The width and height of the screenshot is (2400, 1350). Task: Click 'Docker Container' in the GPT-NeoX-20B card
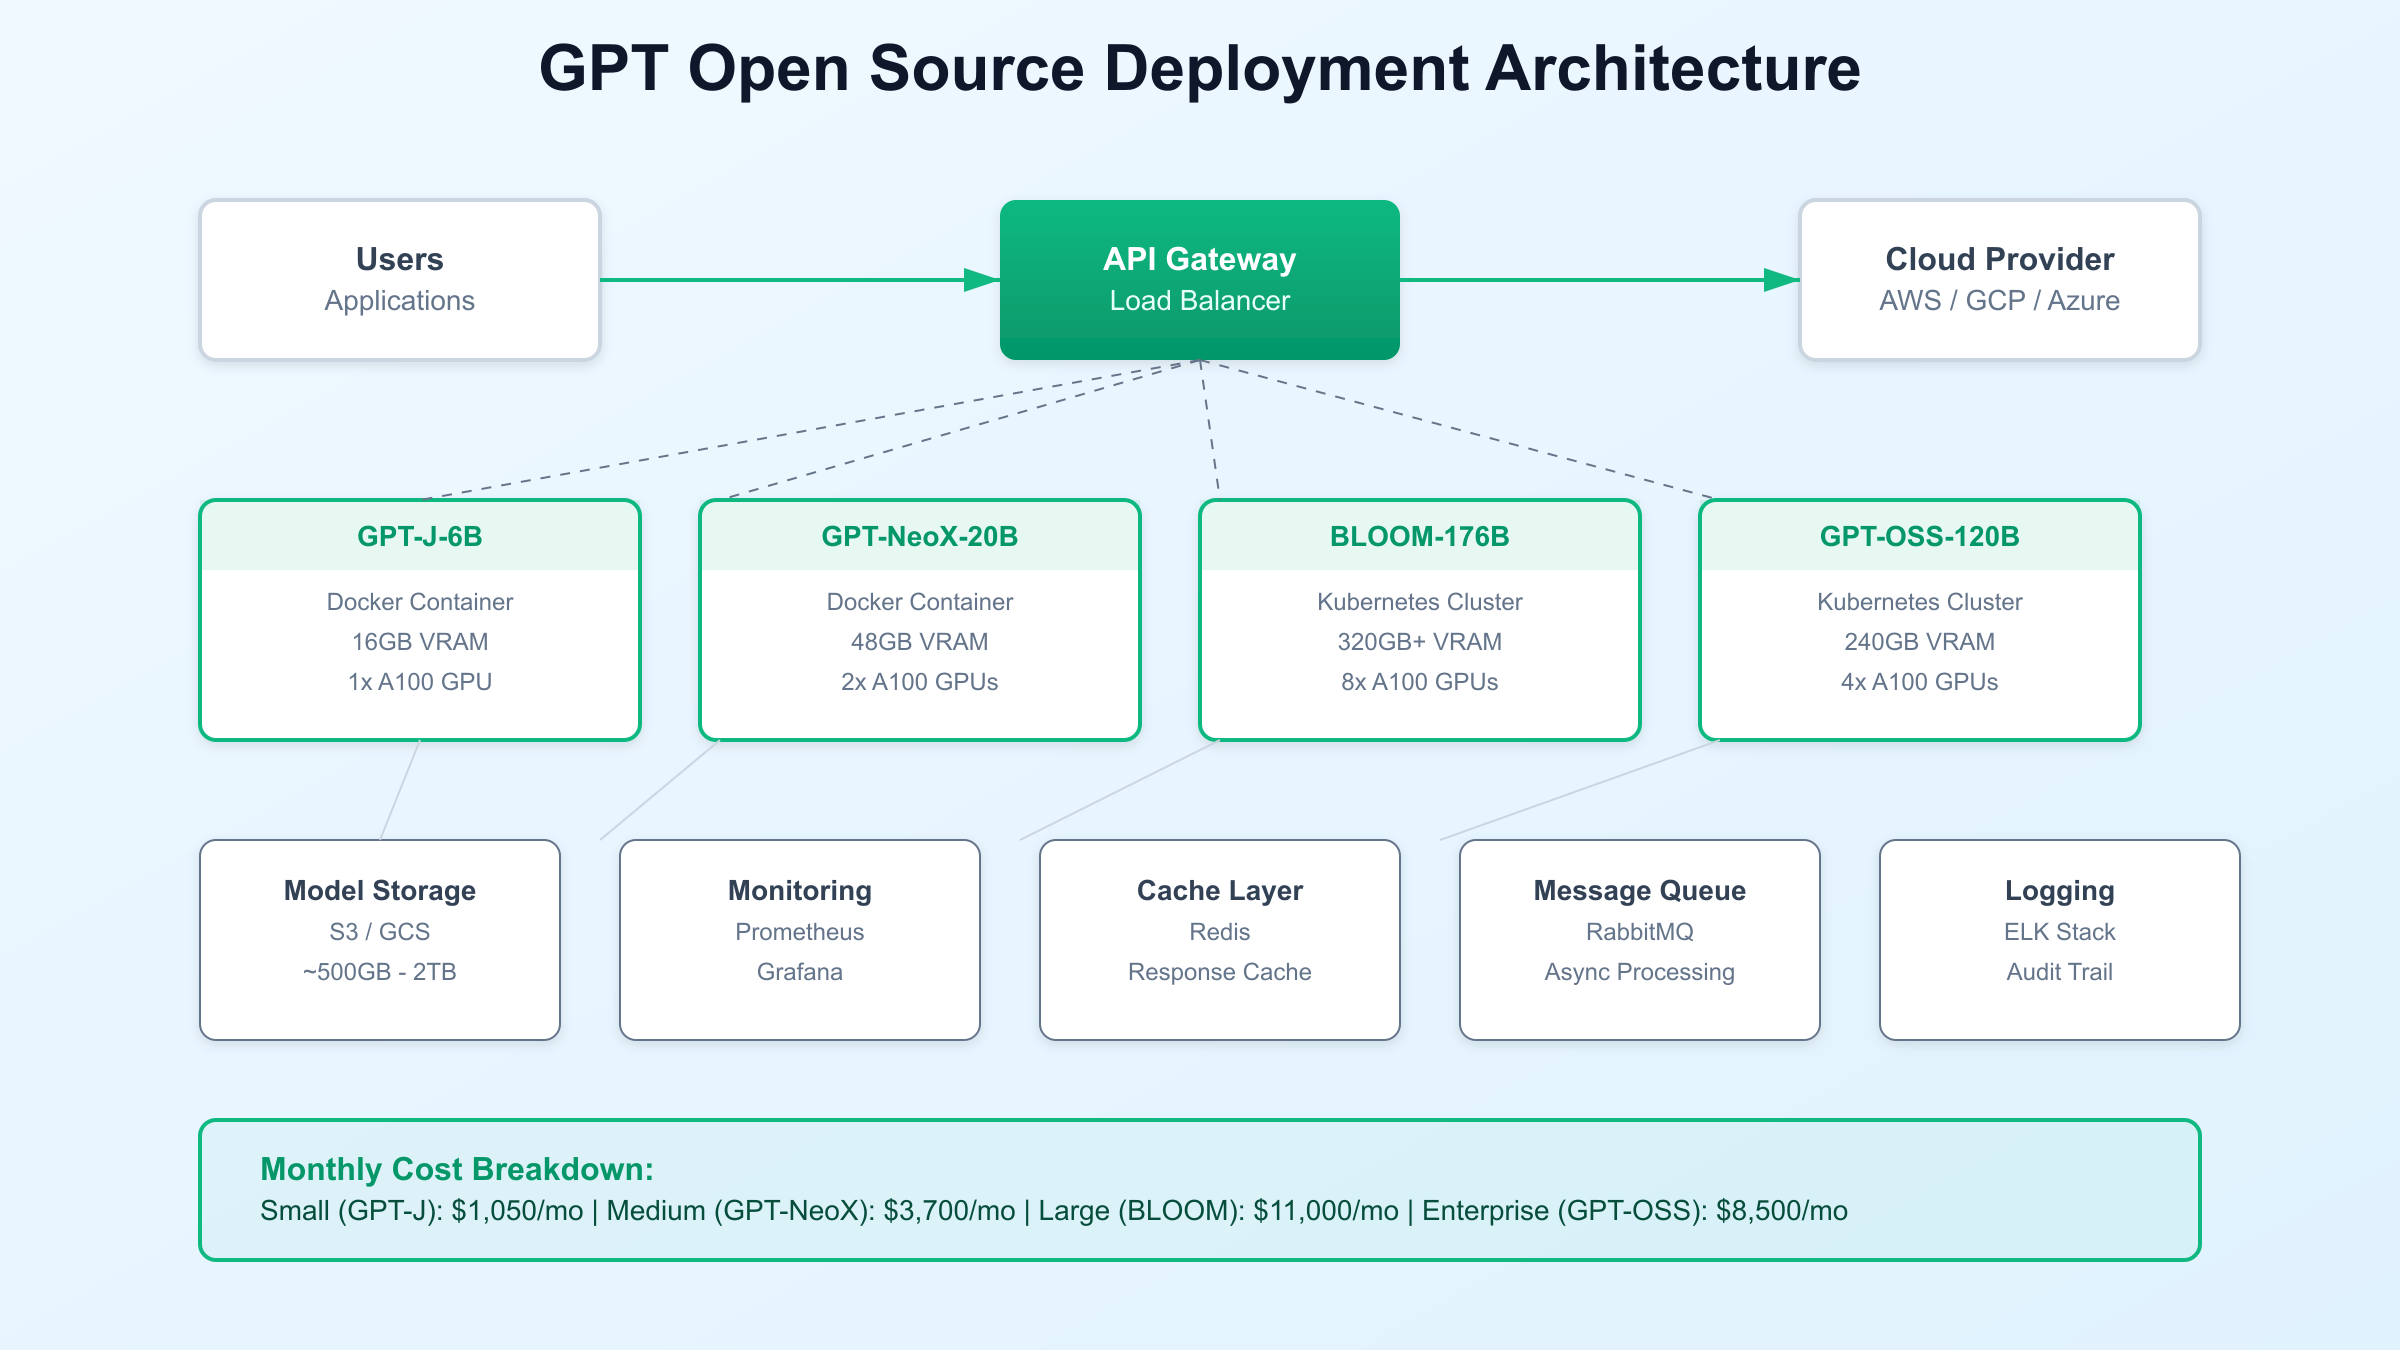[920, 602]
